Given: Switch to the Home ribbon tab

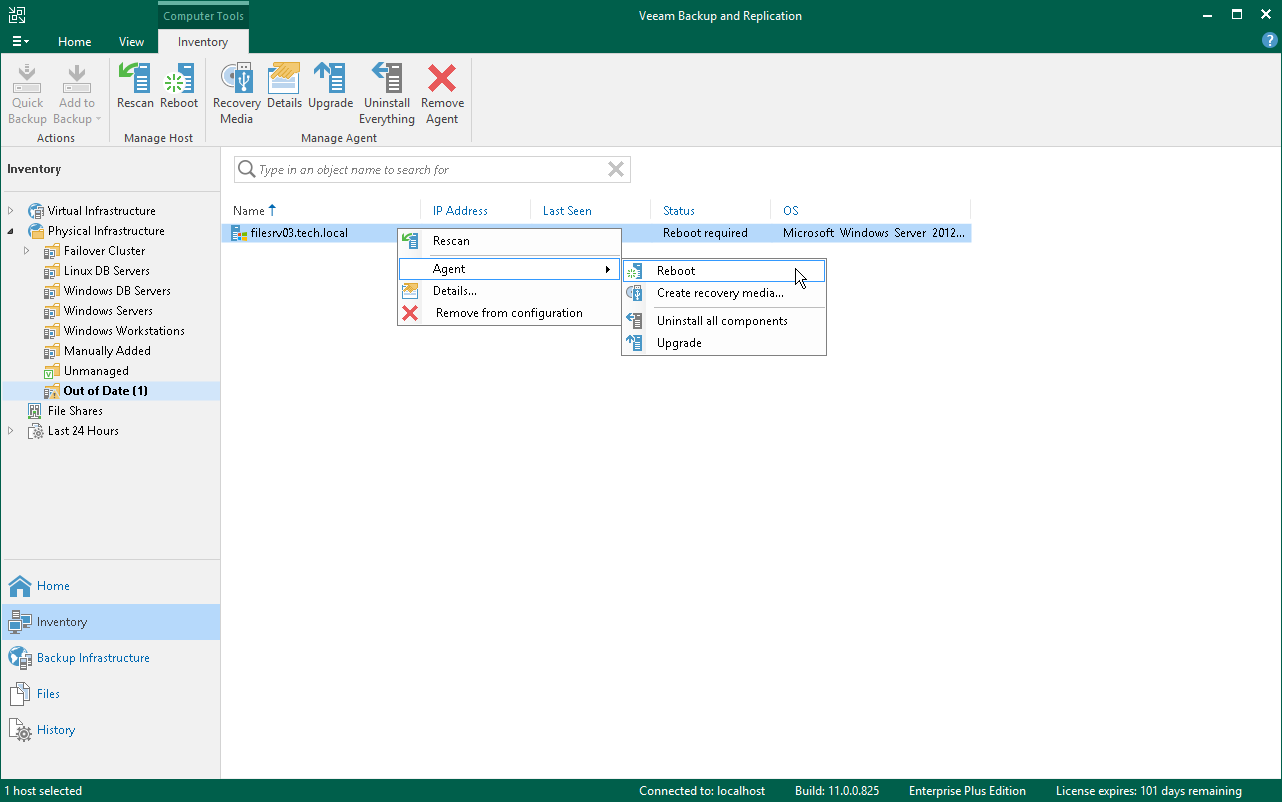Looking at the screenshot, I should (75, 42).
